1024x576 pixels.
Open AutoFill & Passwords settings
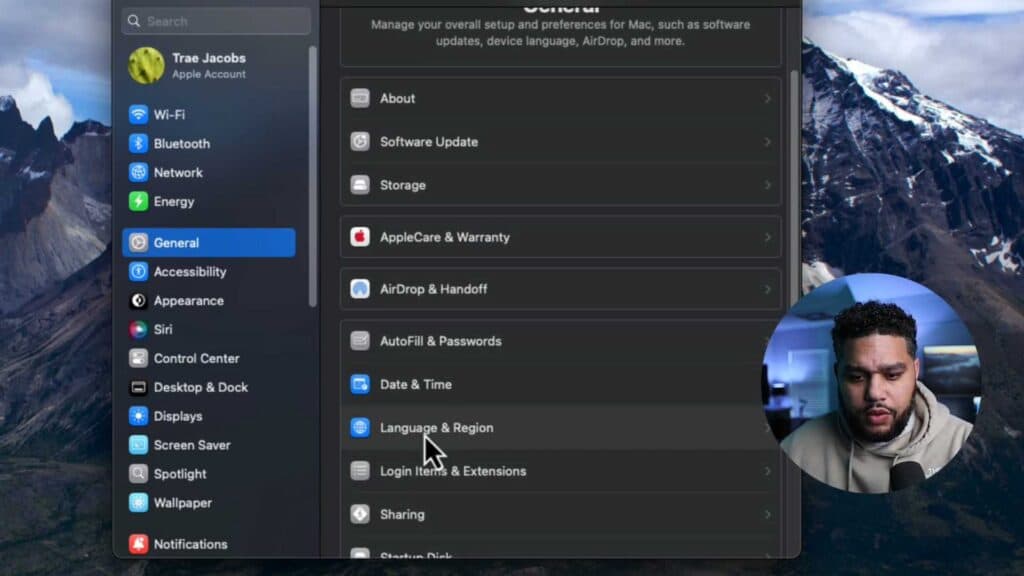[560, 341]
